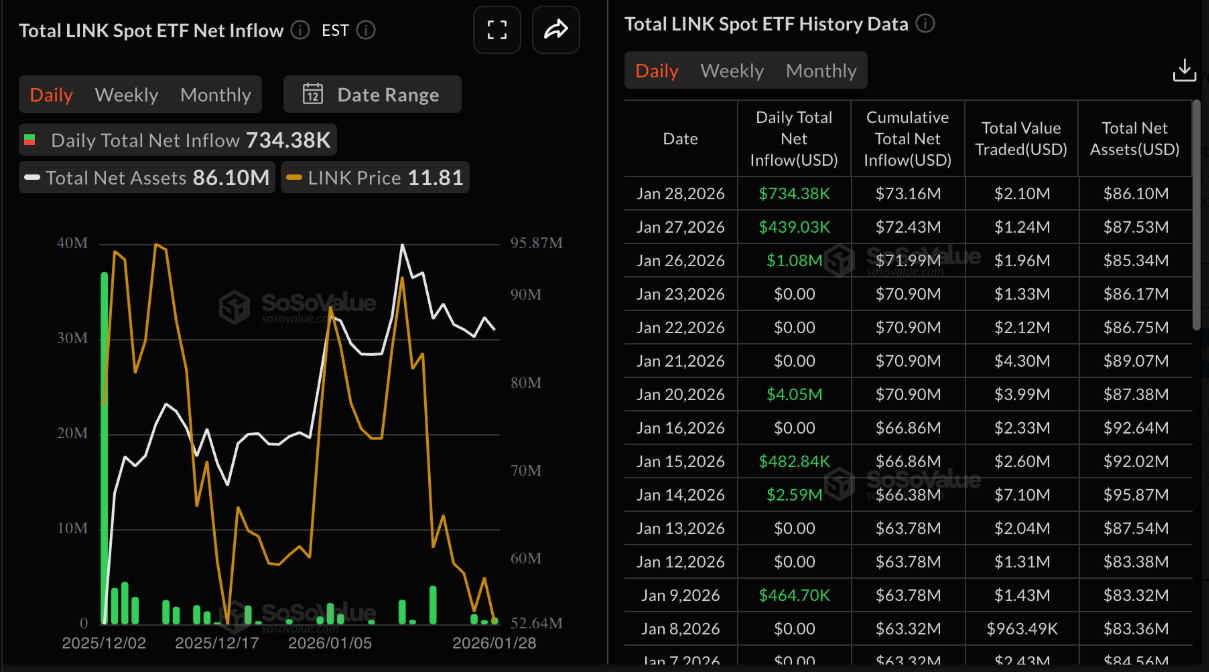Click the calendar icon in Date Range
1209x672 pixels.
click(313, 95)
